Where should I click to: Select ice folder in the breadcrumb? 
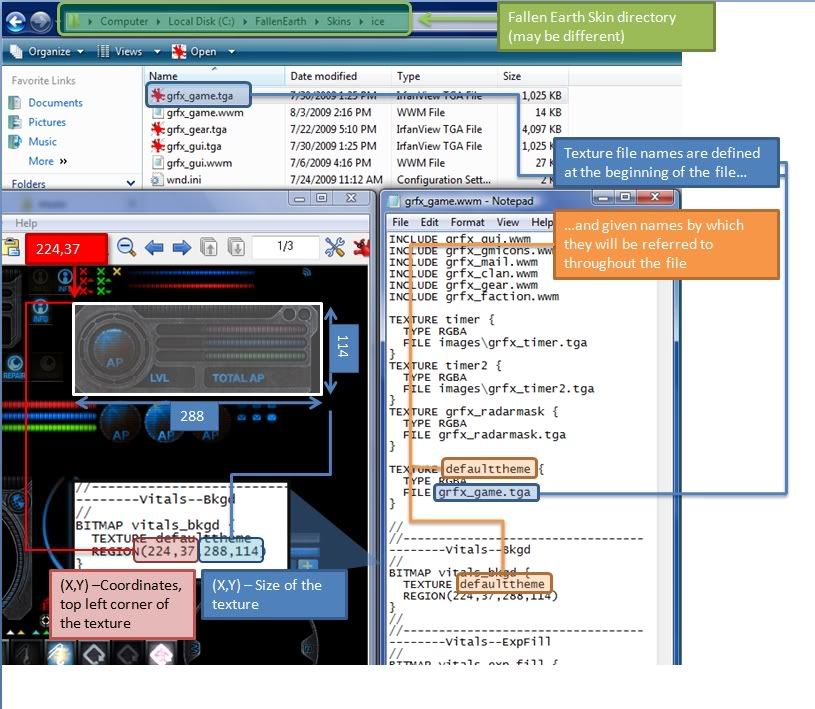[x=377, y=21]
